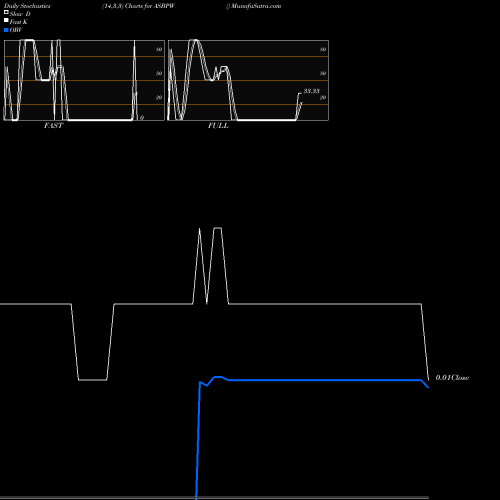Select the Slow D legend label
The height and width of the screenshot is (500, 500).
[20, 14]
